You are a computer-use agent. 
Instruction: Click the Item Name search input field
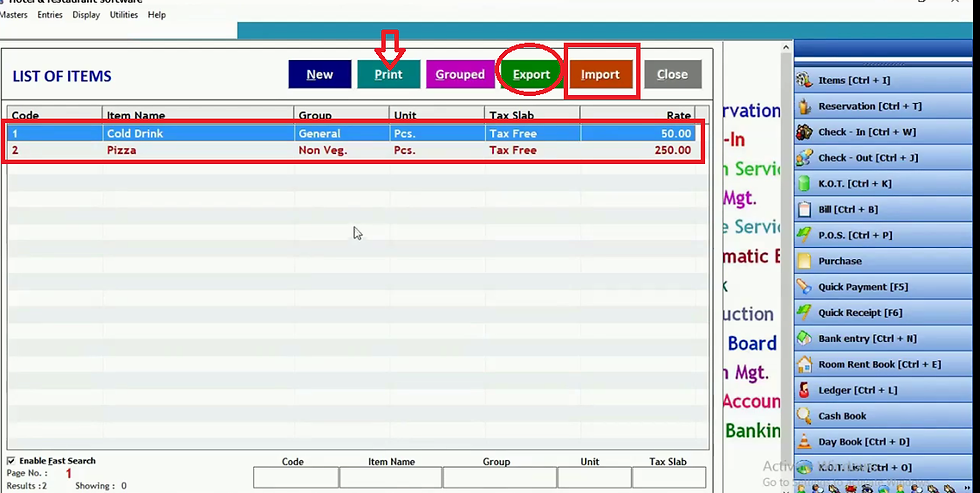click(391, 477)
